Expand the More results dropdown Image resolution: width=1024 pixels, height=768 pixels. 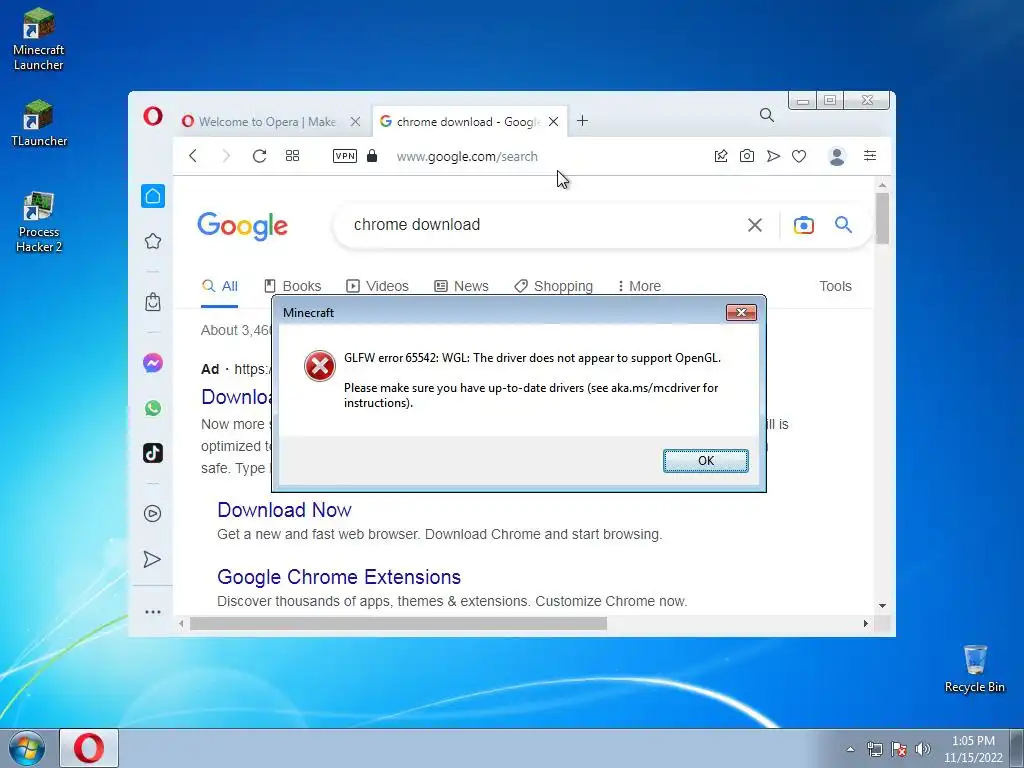(639, 286)
